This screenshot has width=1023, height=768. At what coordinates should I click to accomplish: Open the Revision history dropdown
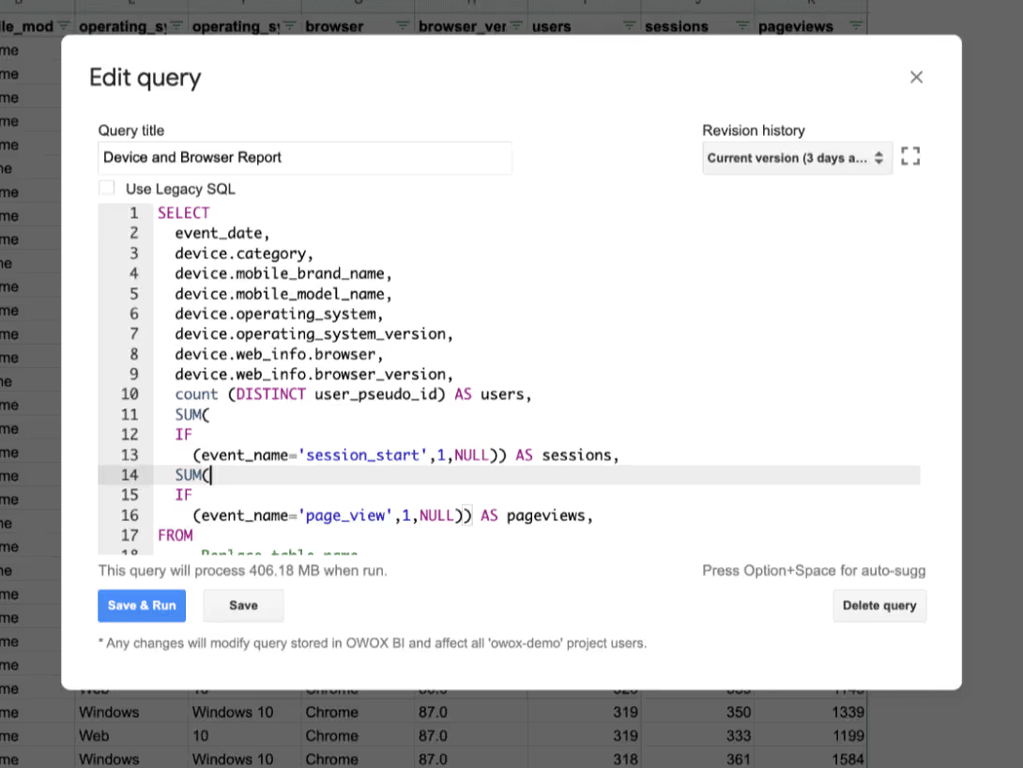(797, 158)
